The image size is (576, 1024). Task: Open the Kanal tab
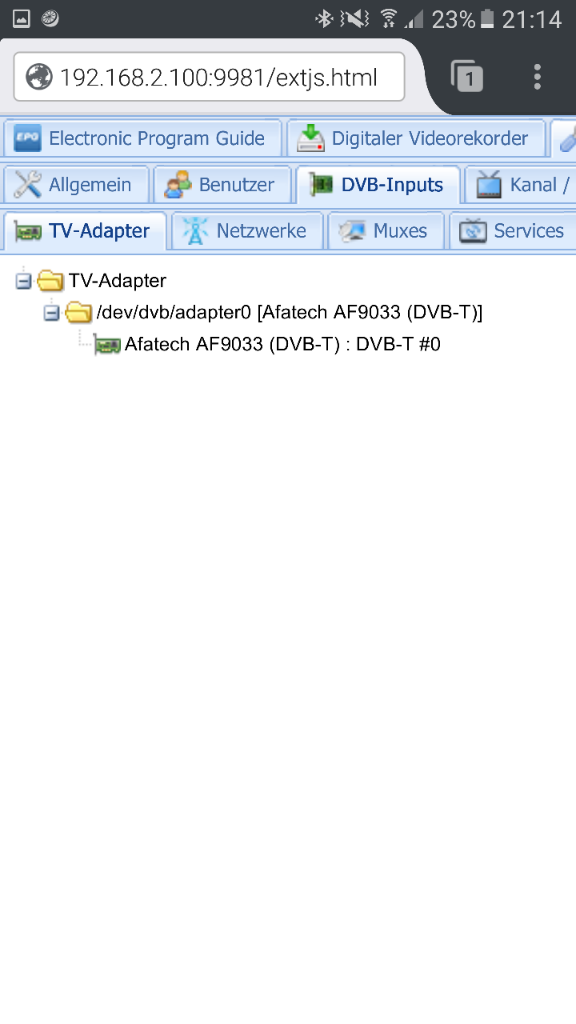[520, 185]
